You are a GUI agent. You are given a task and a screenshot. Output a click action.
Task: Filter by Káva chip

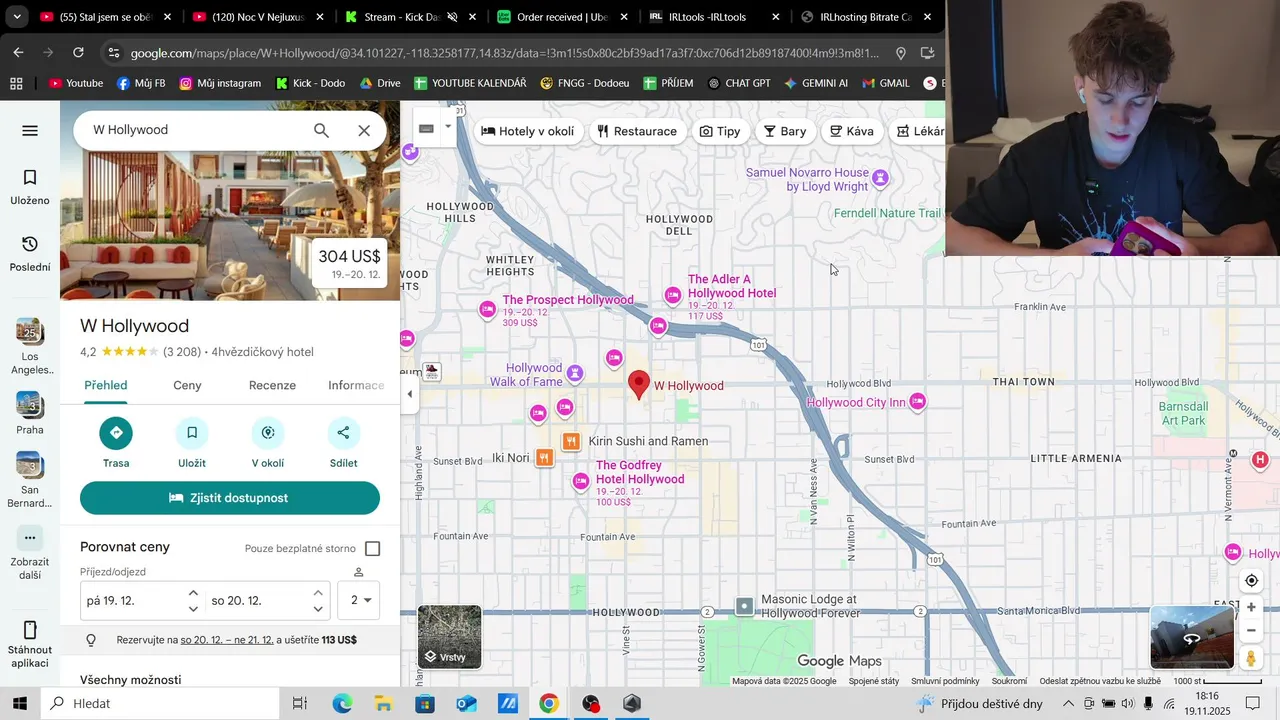(x=852, y=131)
